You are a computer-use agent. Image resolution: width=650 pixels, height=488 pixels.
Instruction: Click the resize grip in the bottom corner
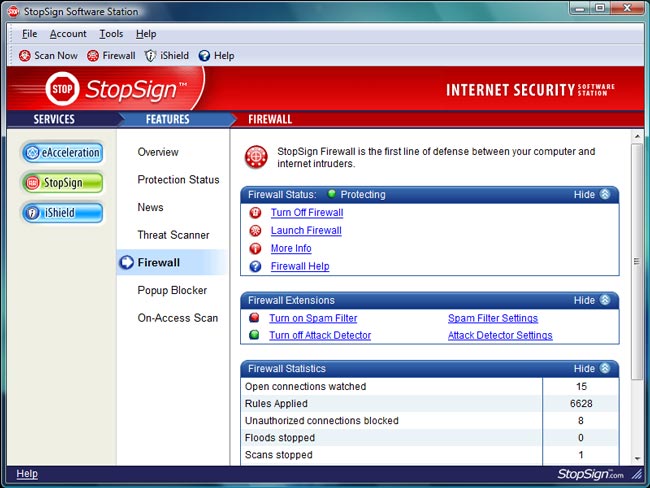637,474
